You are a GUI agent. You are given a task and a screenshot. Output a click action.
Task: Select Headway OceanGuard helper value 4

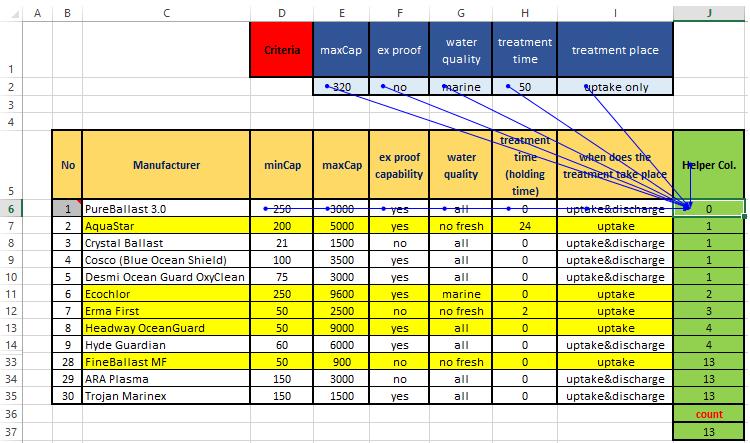(x=709, y=328)
